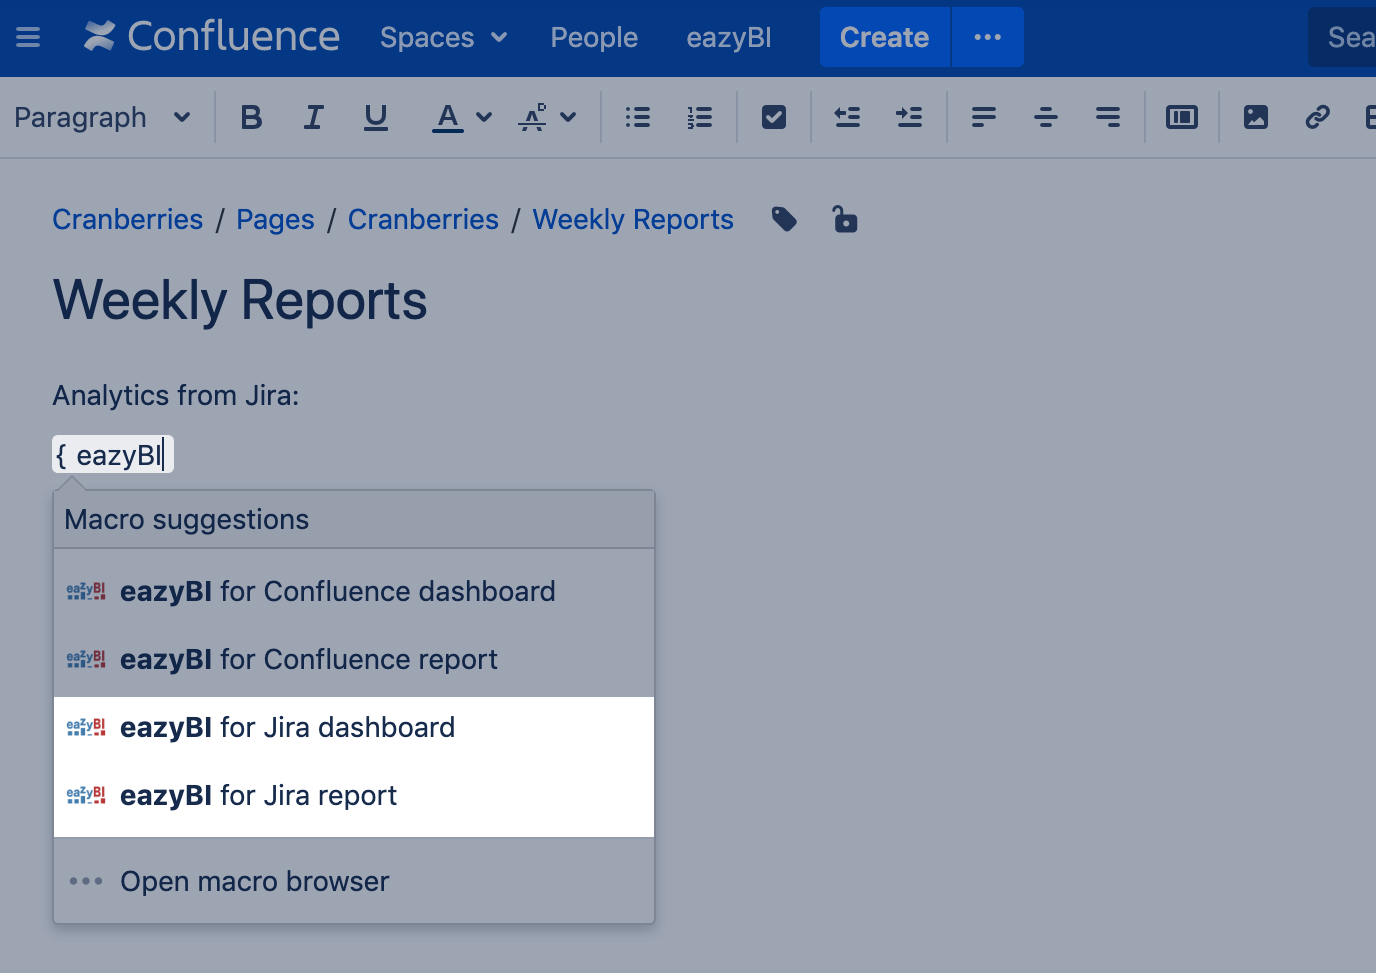Open page restrictions with the lock icon
The image size is (1376, 973).
[x=845, y=219]
